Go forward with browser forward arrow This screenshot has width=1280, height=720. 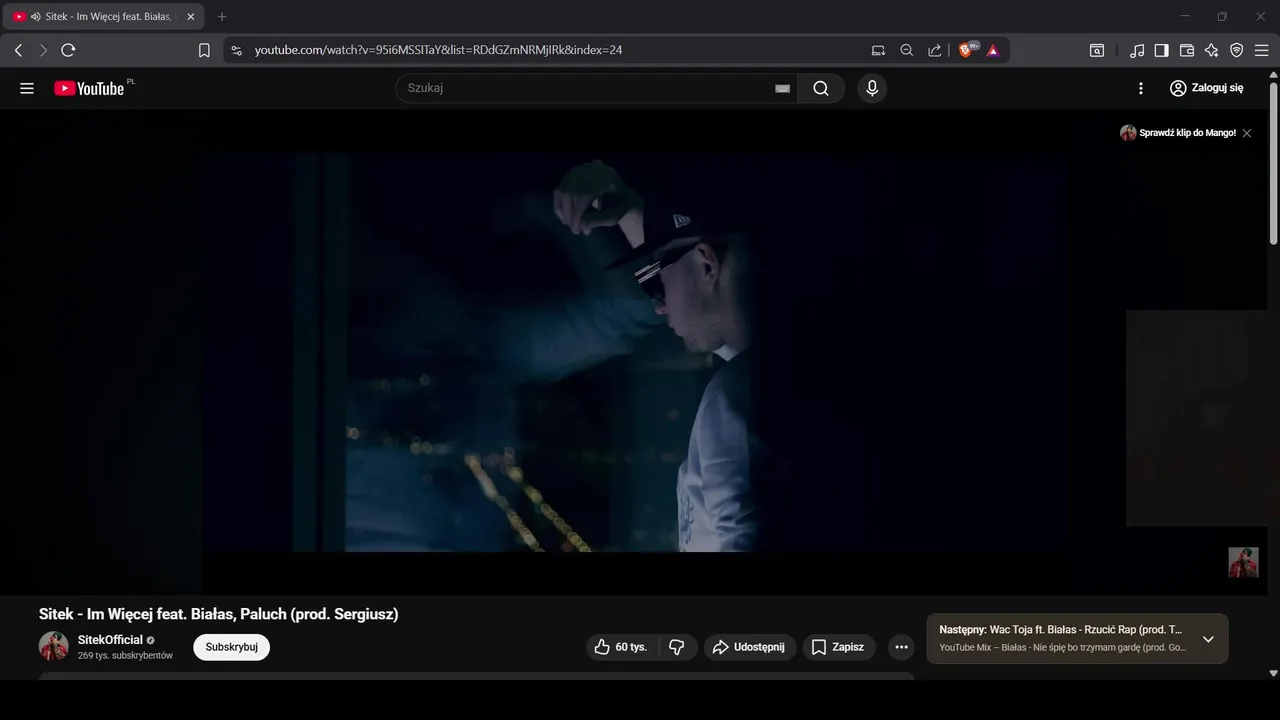43,50
